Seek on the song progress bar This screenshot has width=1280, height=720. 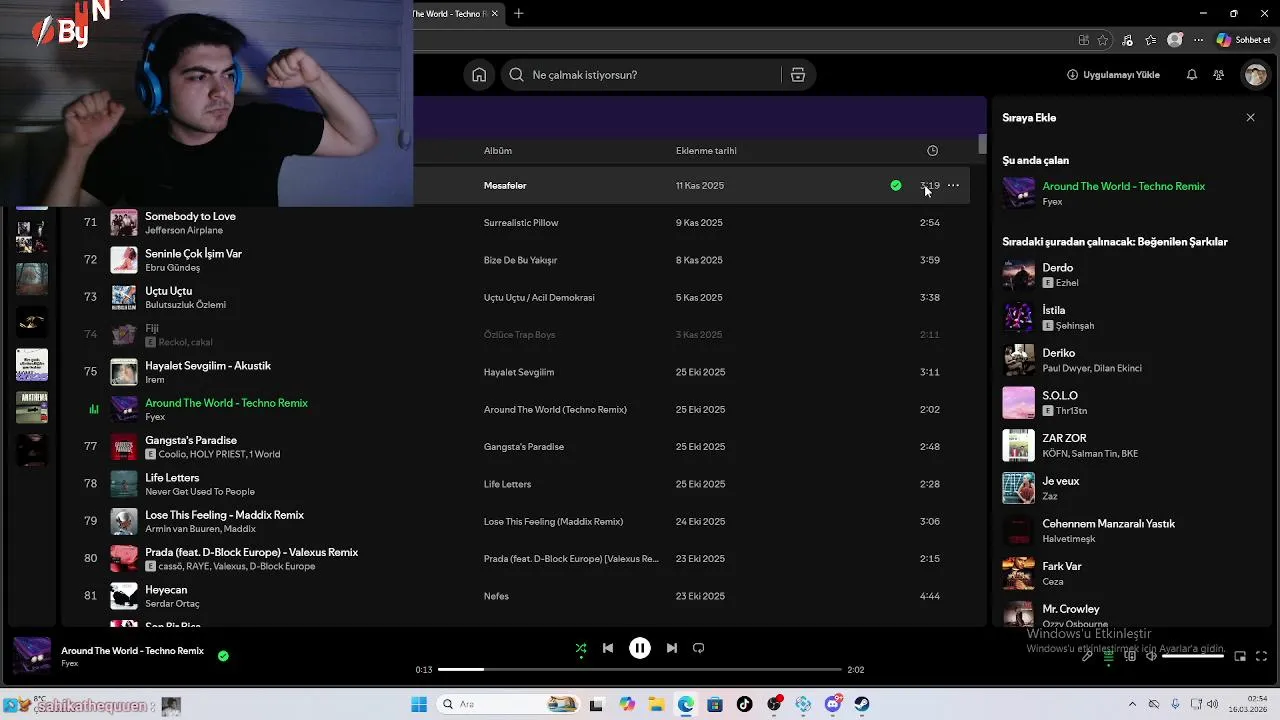640,670
